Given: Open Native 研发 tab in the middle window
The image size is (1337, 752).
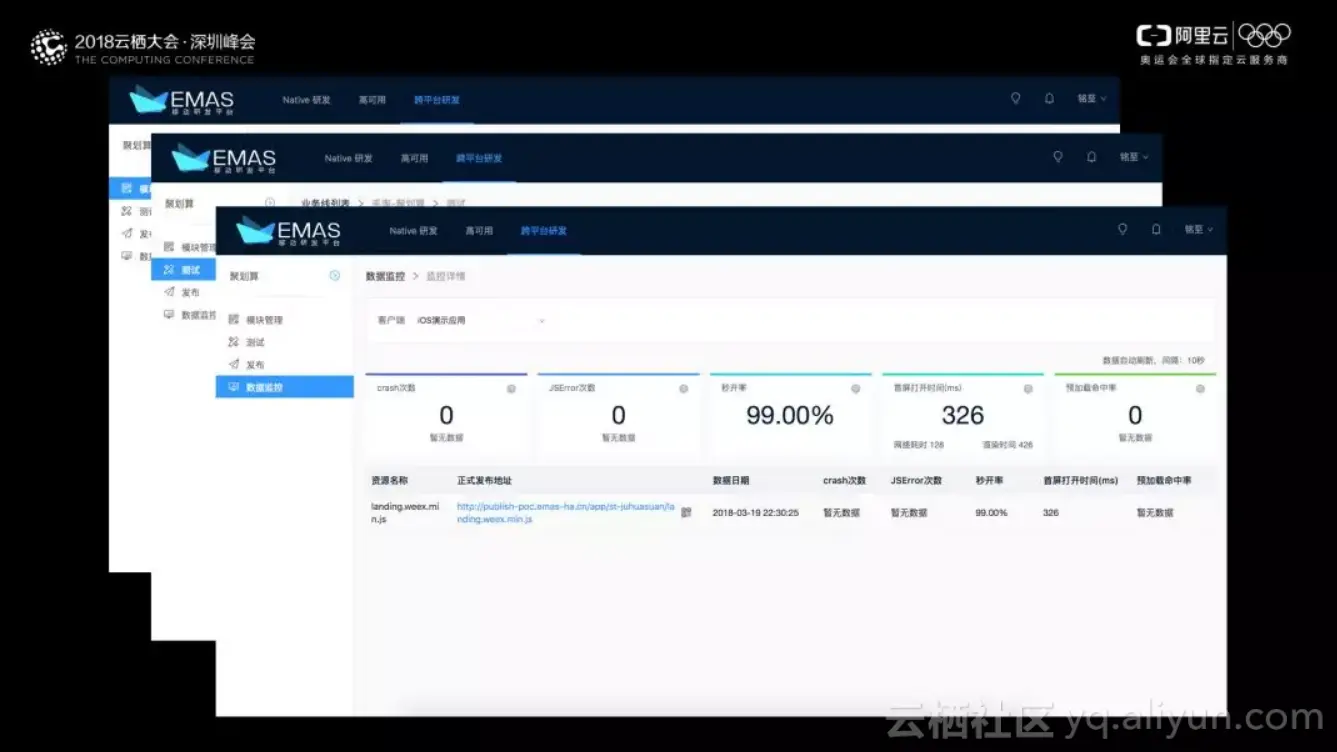Looking at the screenshot, I should [x=349, y=158].
